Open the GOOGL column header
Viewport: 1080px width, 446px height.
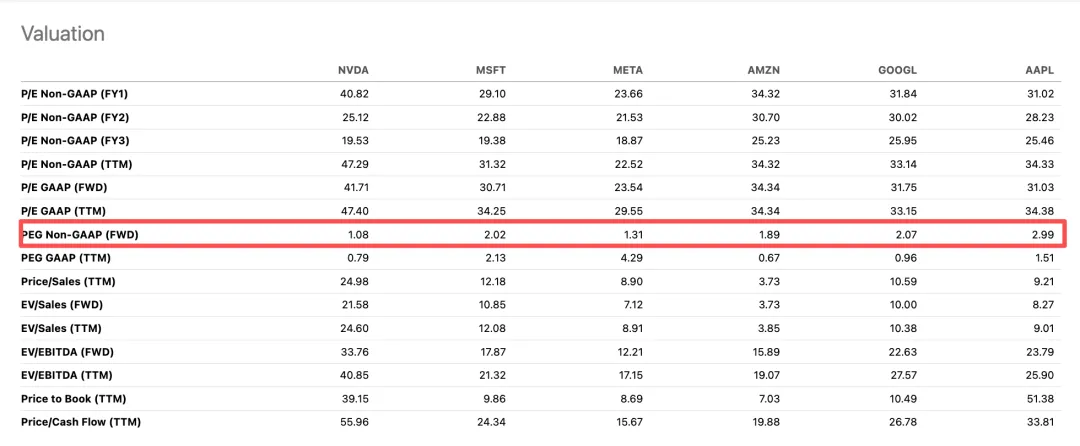click(x=896, y=71)
